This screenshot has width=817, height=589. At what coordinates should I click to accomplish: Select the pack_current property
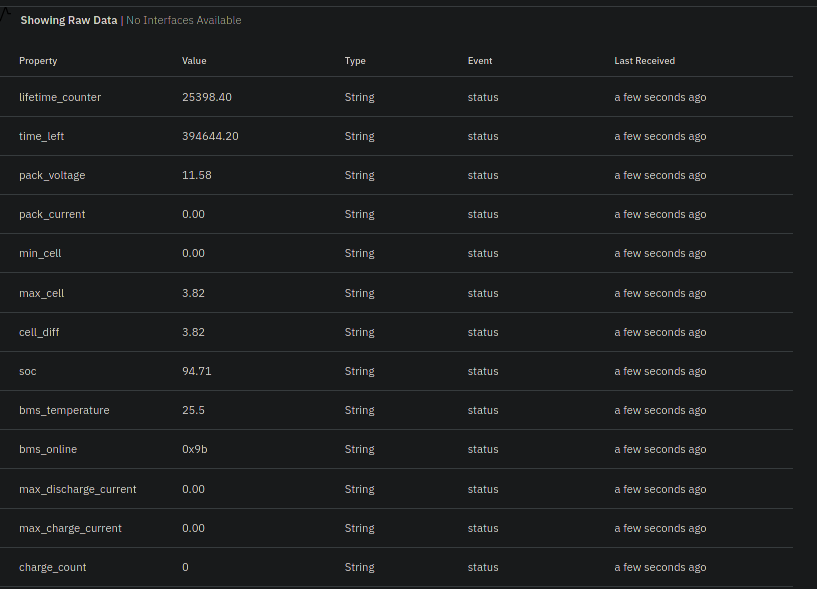tap(52, 214)
